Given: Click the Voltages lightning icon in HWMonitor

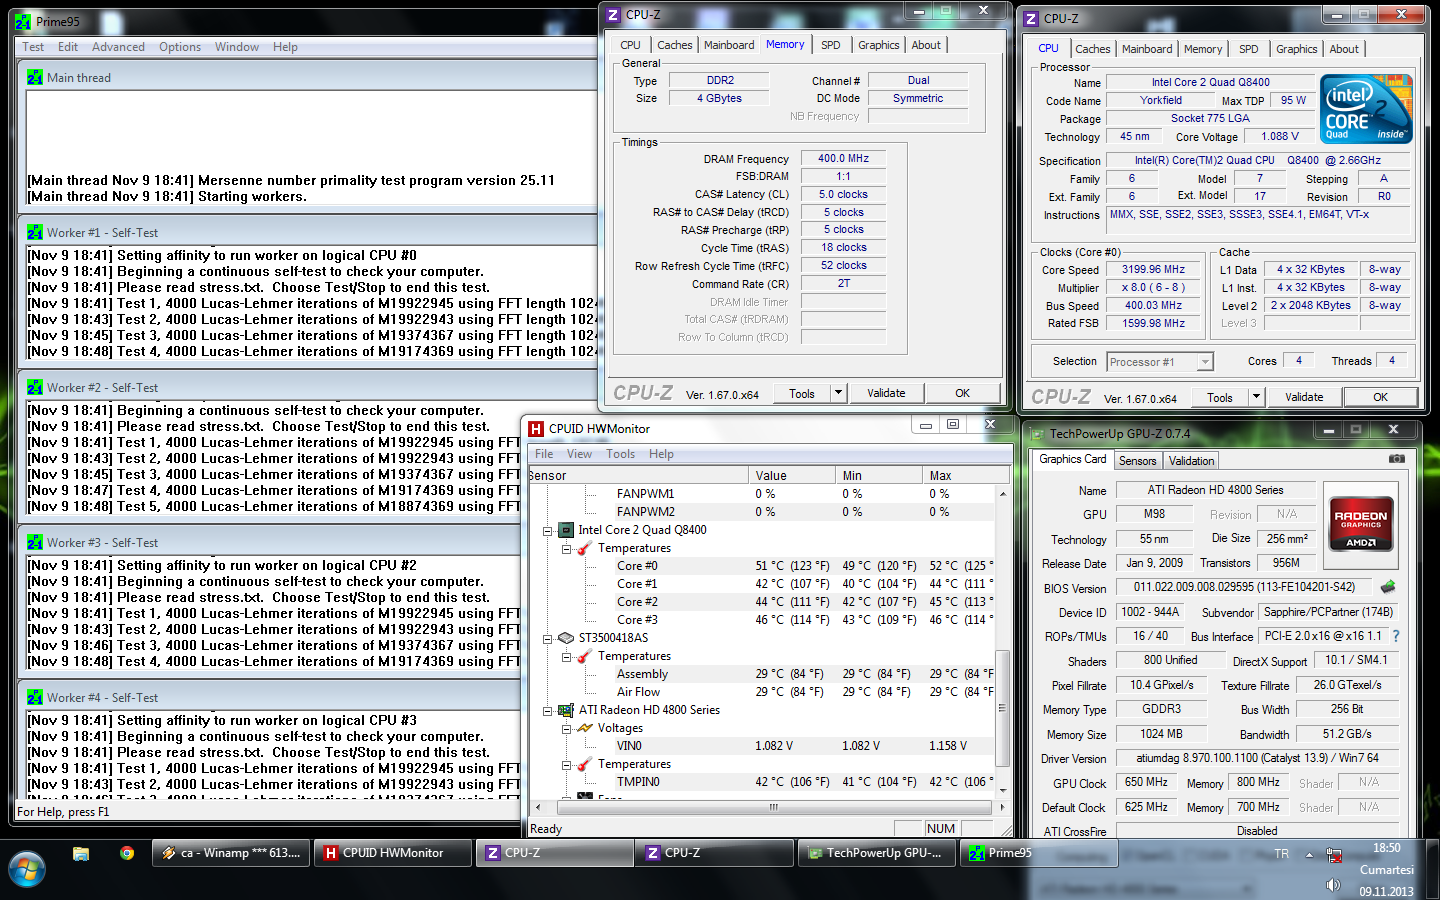Looking at the screenshot, I should tap(585, 728).
